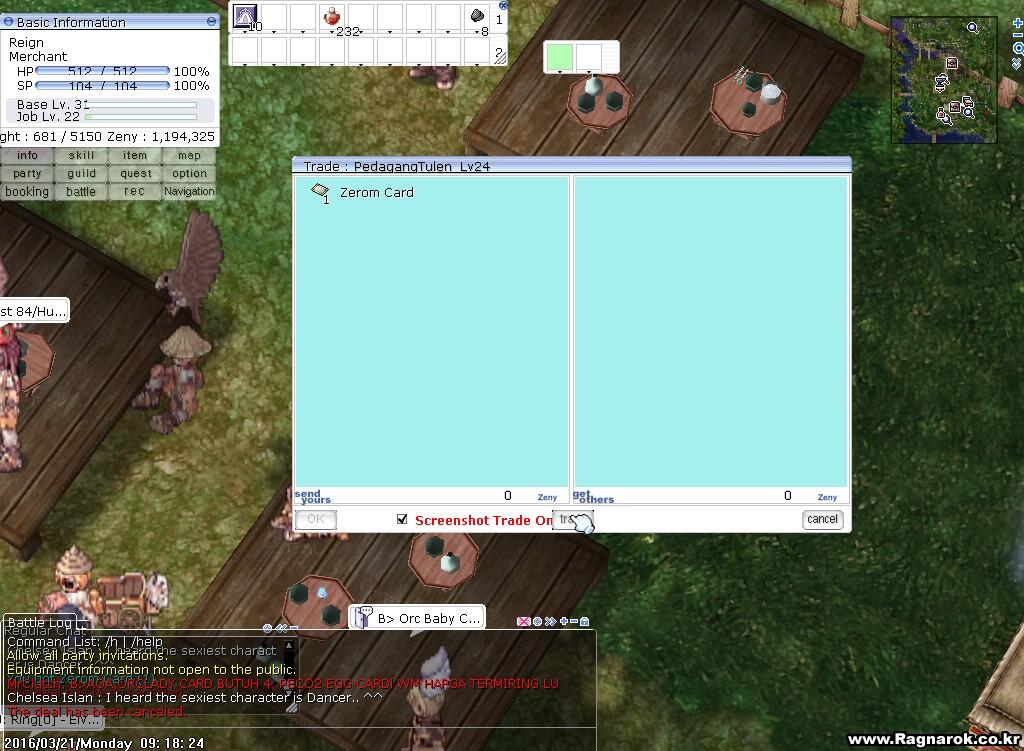Viewport: 1024px width, 751px height.
Task: Click the resize grip on the hotkey bar
Action: coord(500,56)
